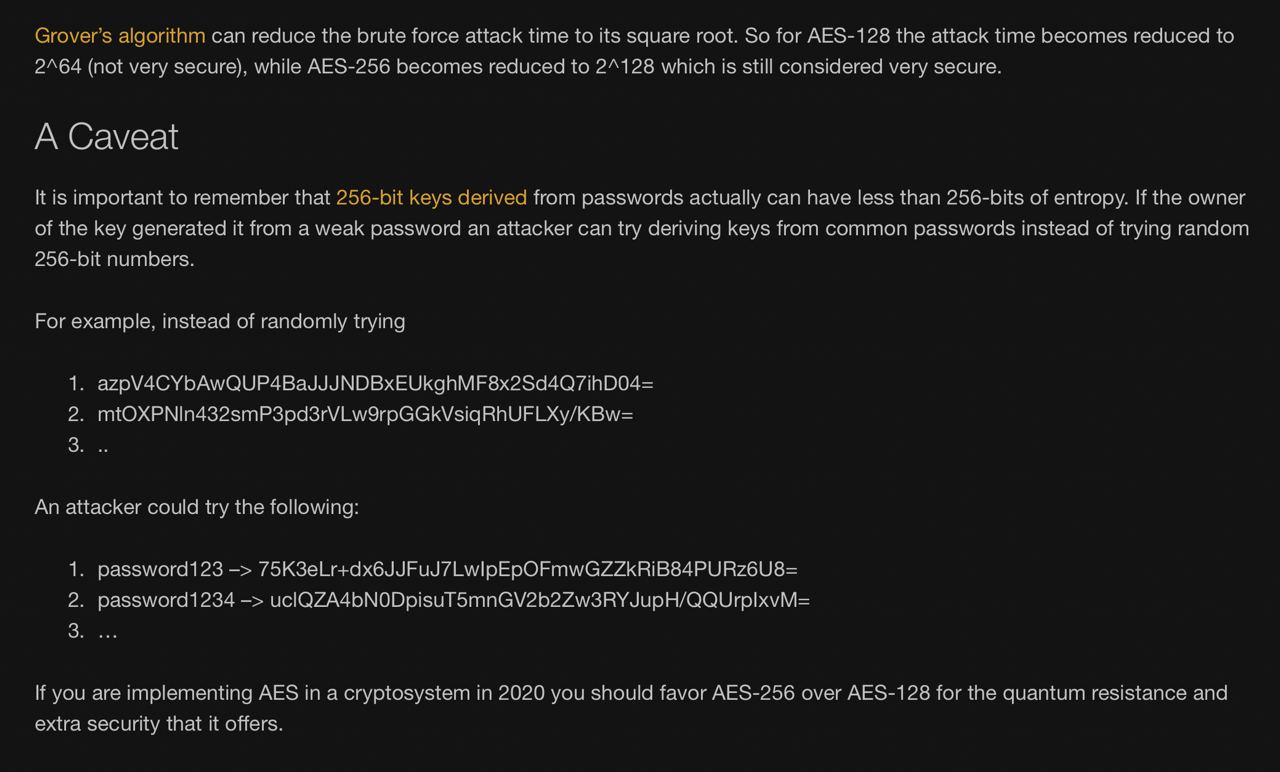This screenshot has height=772, width=1280.
Task: Click the word "password123" in the first list item
Action: coord(160,570)
